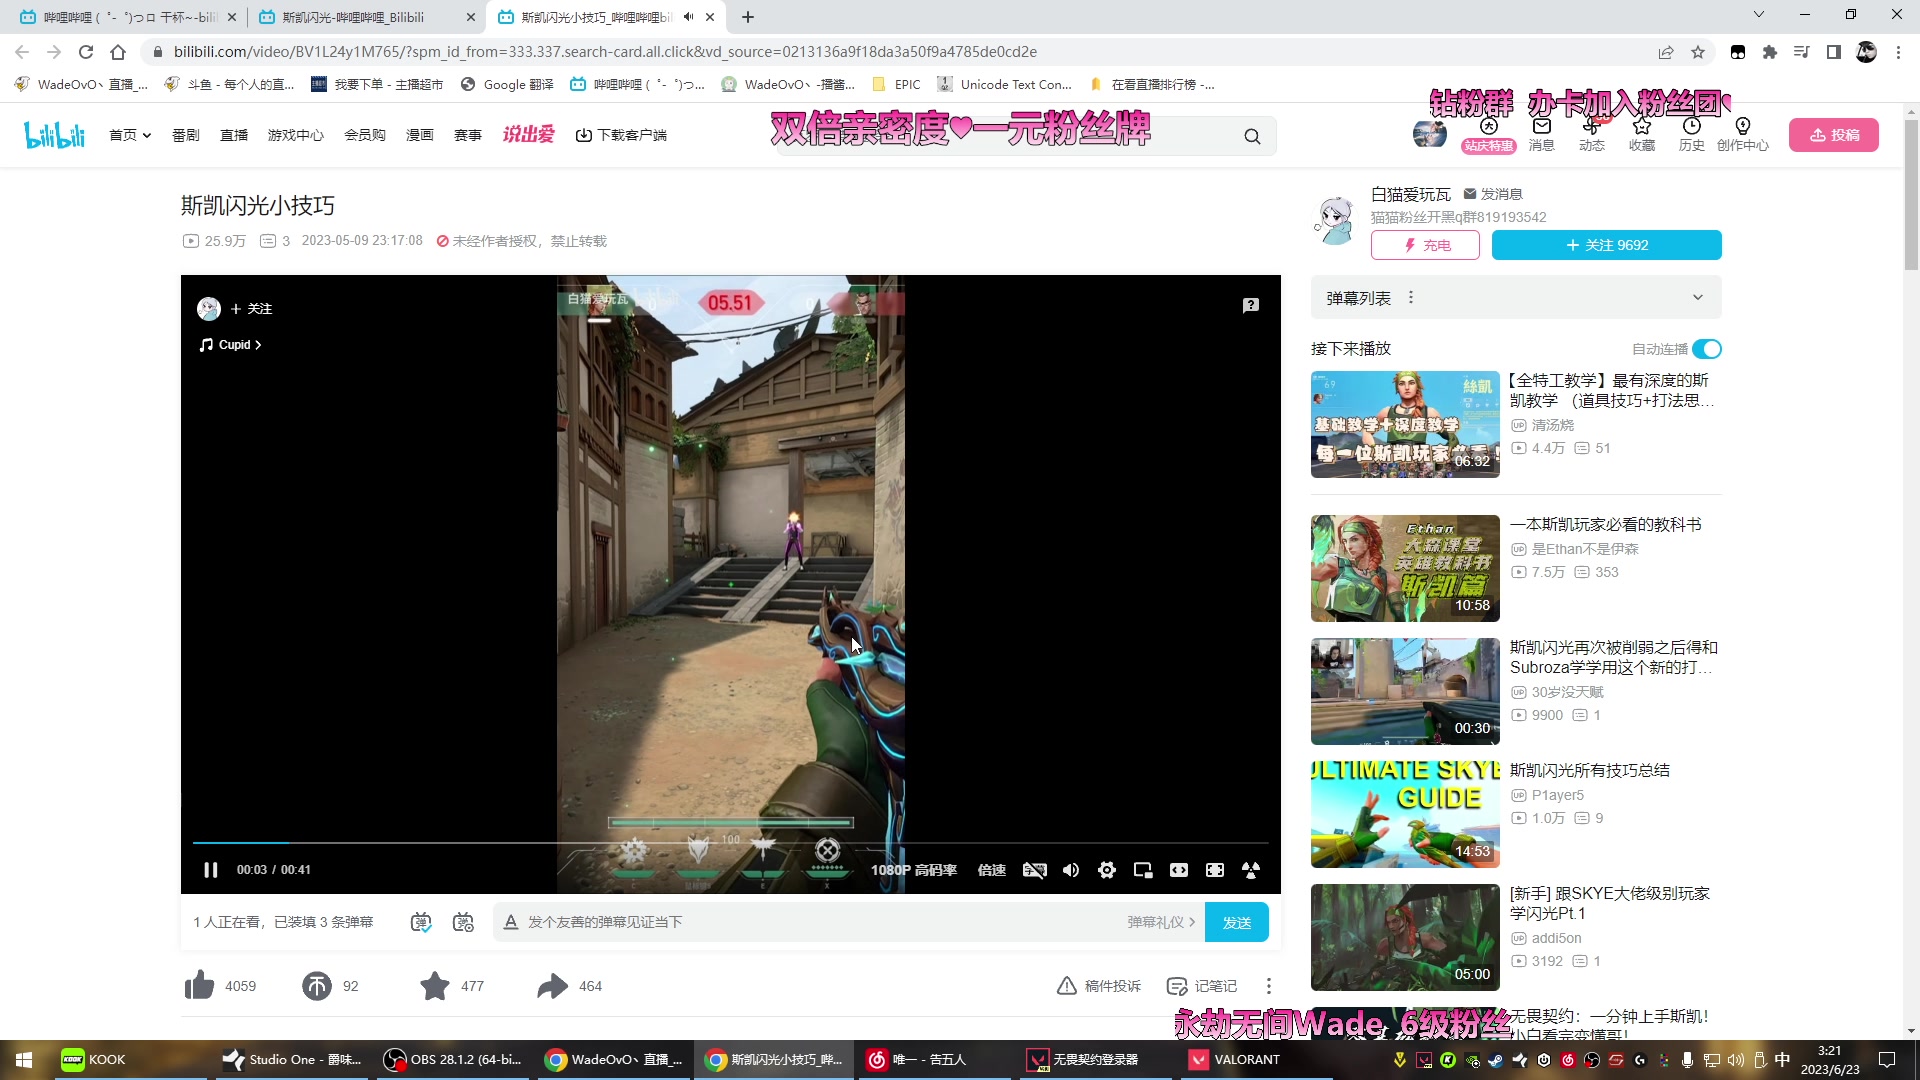This screenshot has width=1920, height=1080.
Task: Open 斯凯闪光所有技巧总结 video thumbnail
Action: pos(1405,814)
